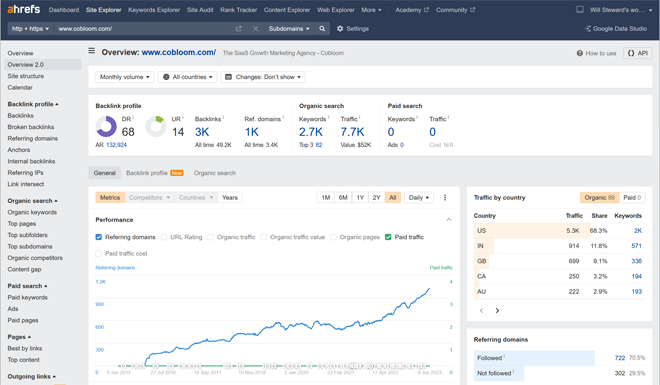Click the AR value 132,924
The height and width of the screenshot is (385, 660).
click(117, 145)
